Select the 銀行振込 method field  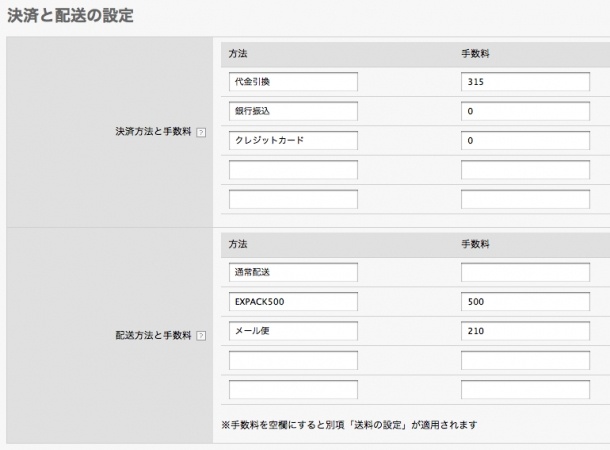(293, 111)
